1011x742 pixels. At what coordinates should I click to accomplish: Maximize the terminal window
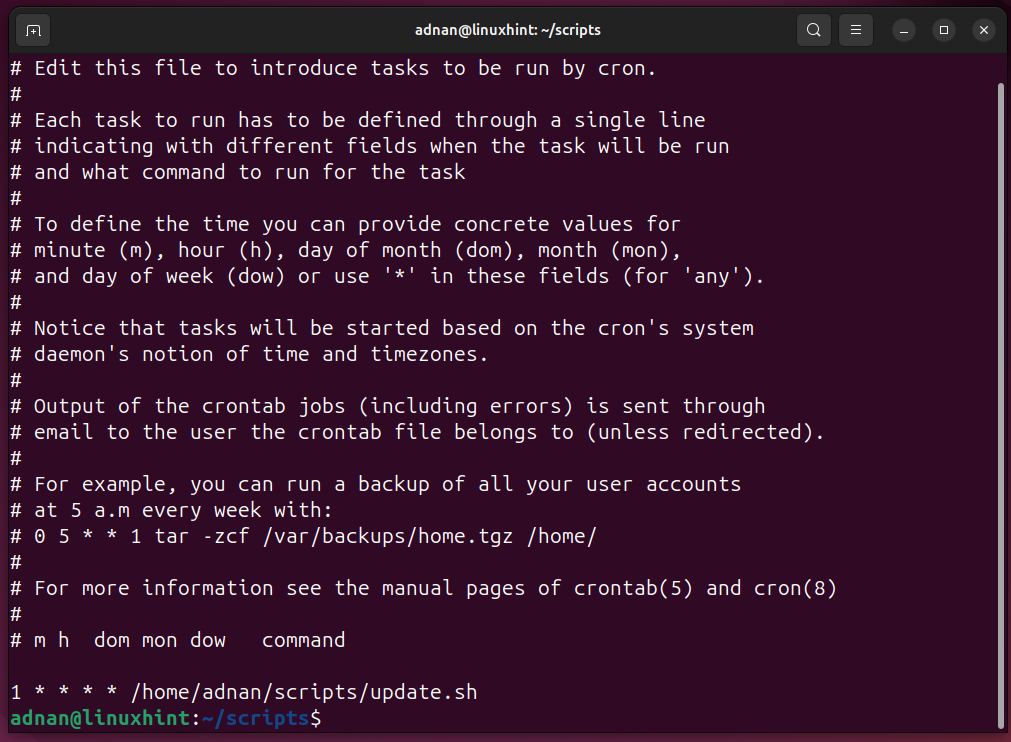pyautogui.click(x=943, y=30)
